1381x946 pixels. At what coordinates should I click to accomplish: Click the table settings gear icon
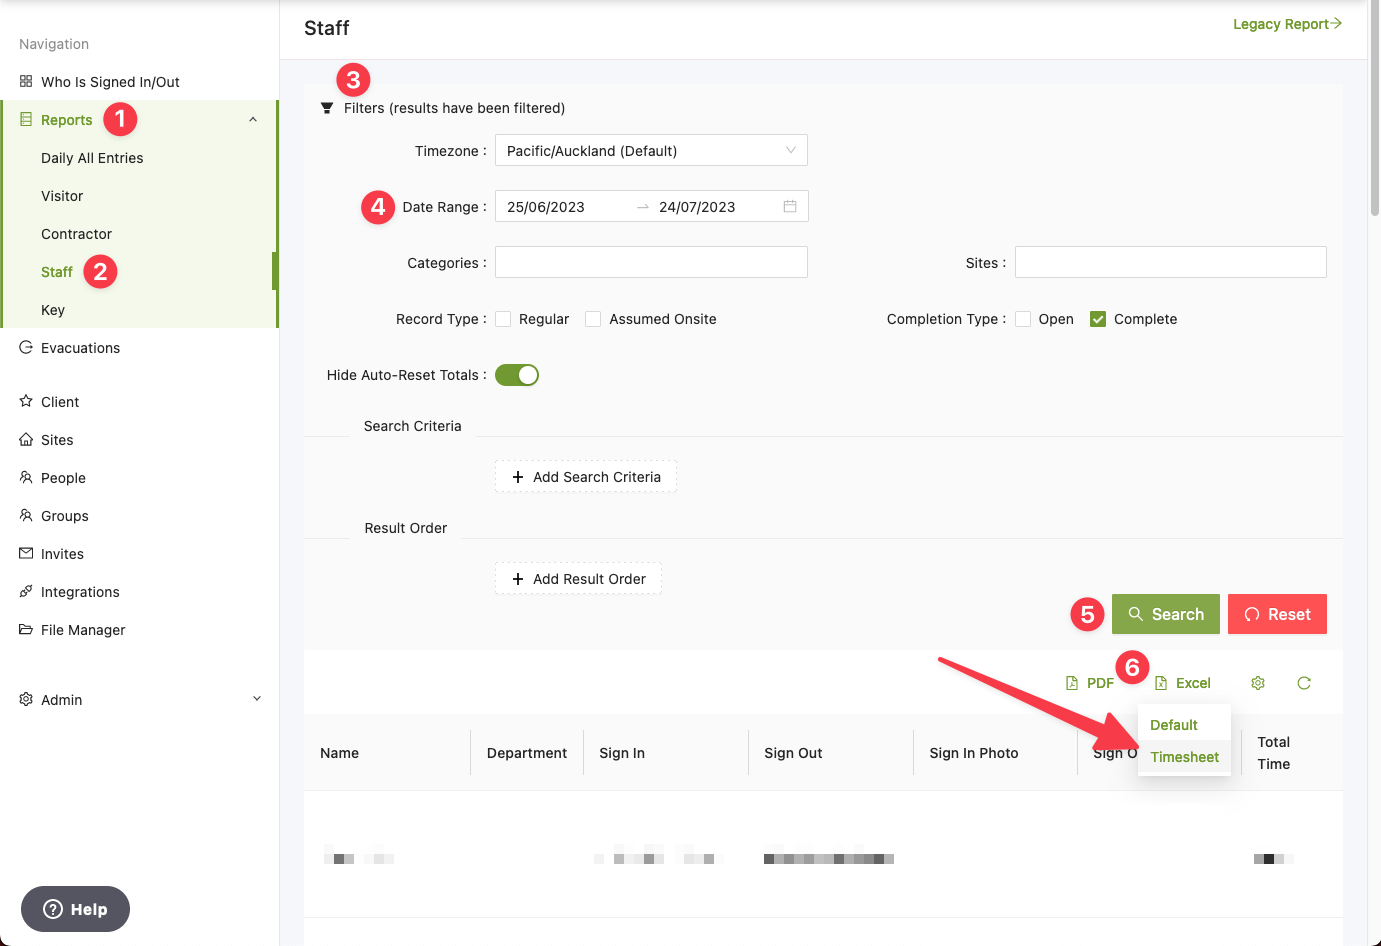click(1258, 683)
